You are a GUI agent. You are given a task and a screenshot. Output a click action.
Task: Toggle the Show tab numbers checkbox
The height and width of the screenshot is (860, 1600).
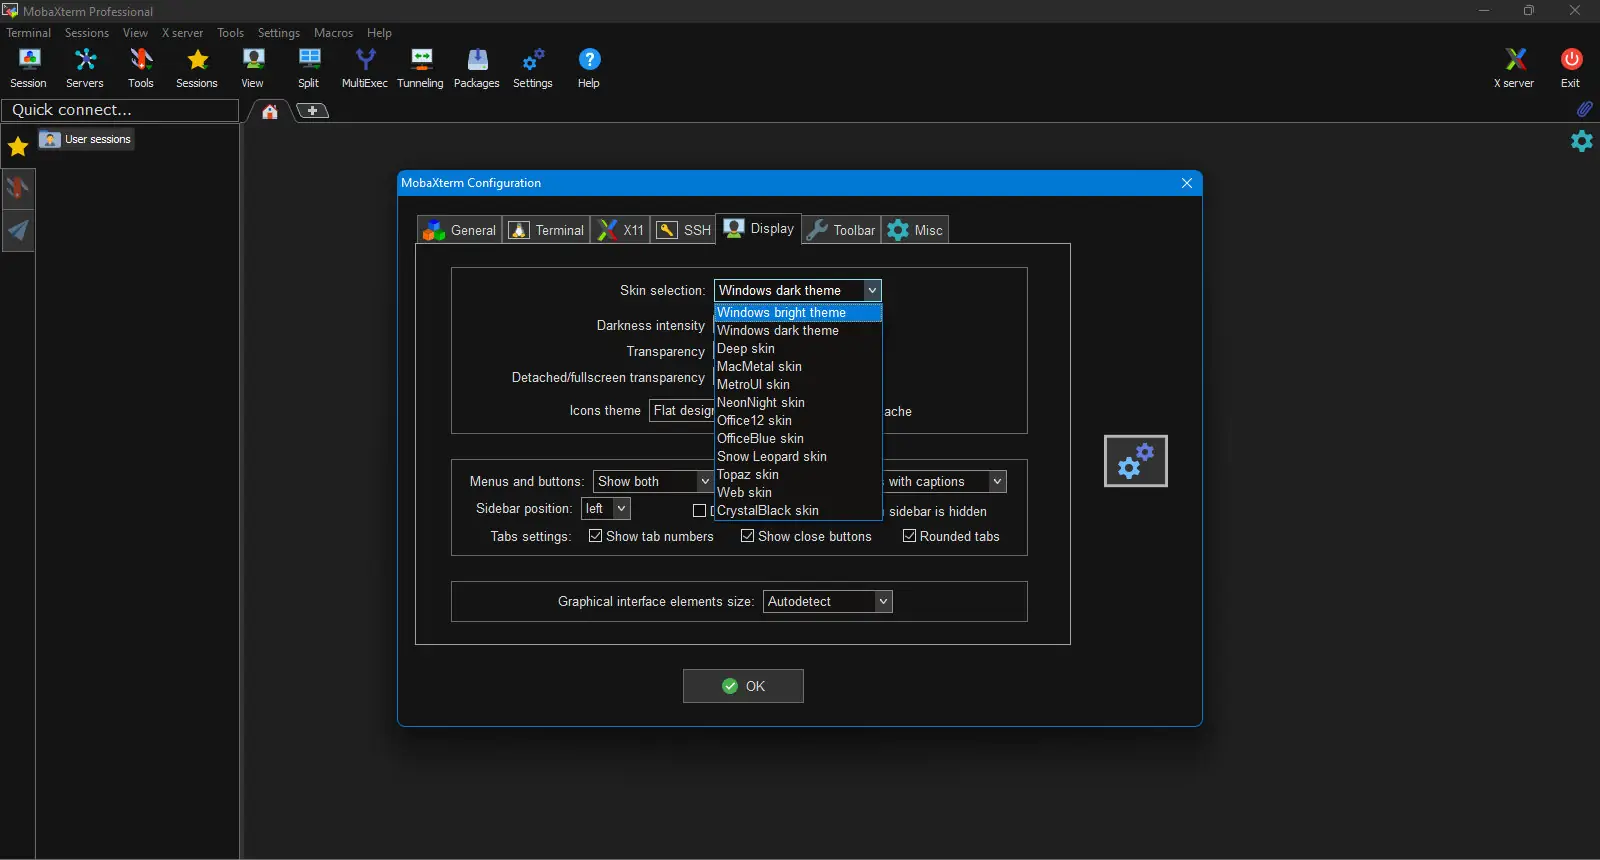(x=596, y=536)
